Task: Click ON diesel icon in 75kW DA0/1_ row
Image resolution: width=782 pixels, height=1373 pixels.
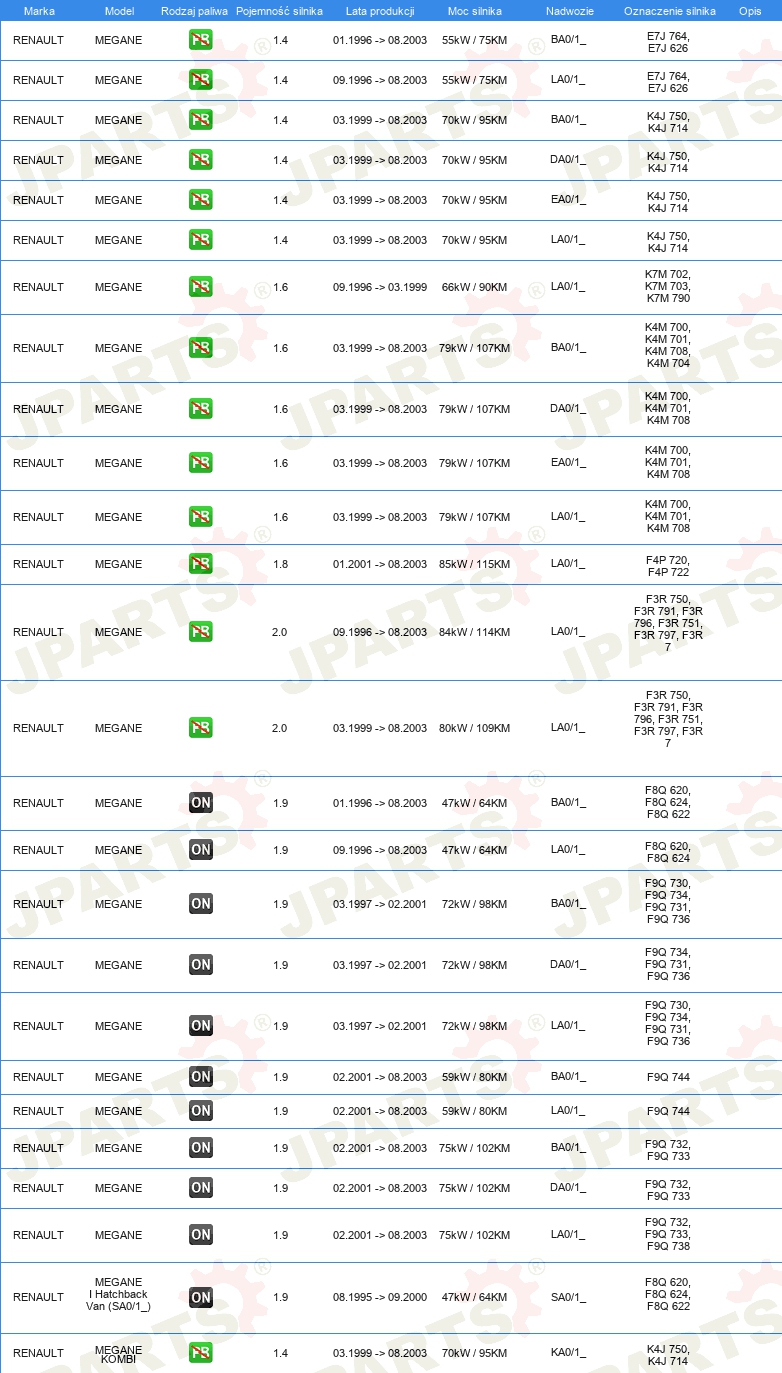Action: (x=201, y=1188)
